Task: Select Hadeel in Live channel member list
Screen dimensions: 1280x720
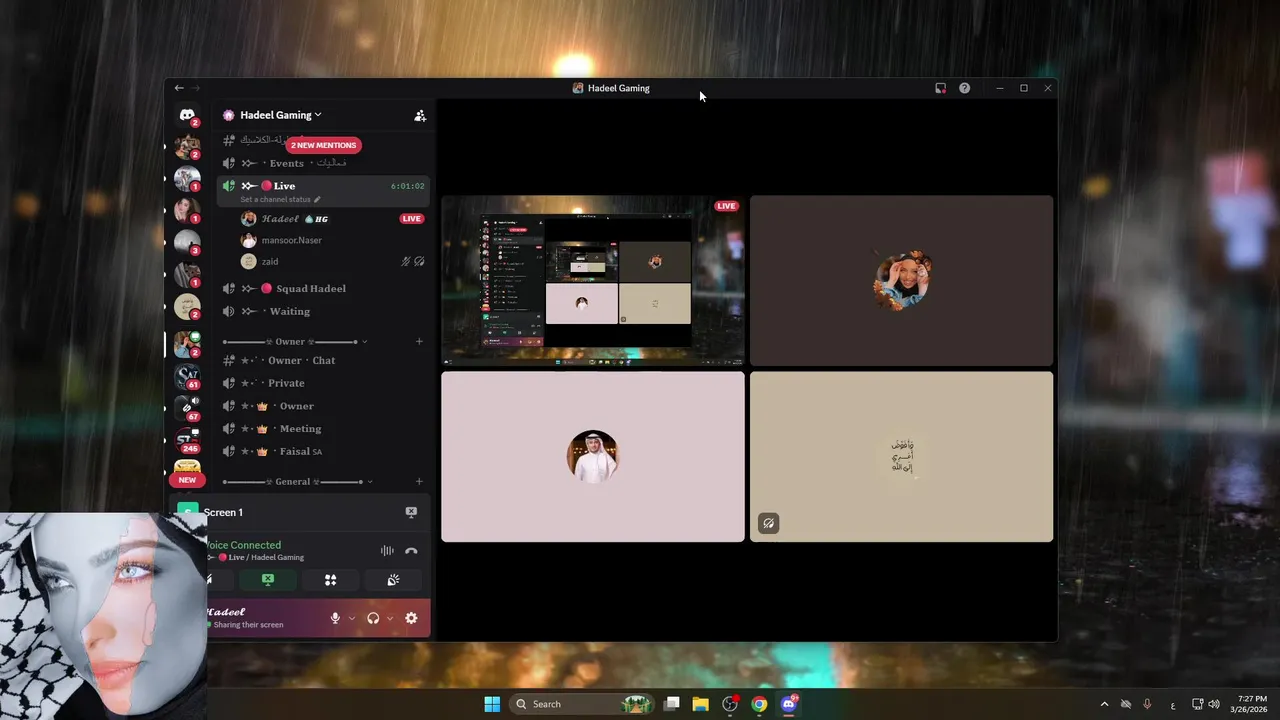Action: [280, 219]
